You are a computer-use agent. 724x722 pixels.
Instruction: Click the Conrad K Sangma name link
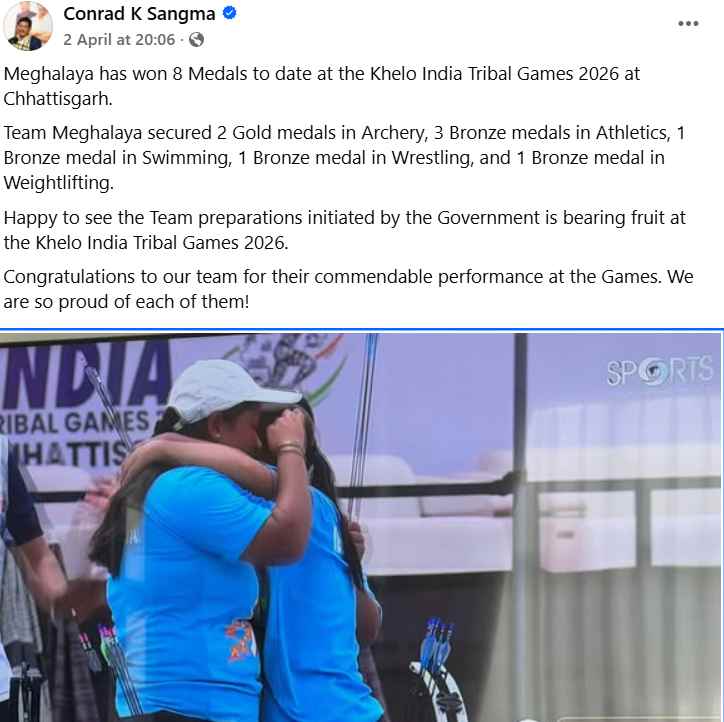pos(139,14)
